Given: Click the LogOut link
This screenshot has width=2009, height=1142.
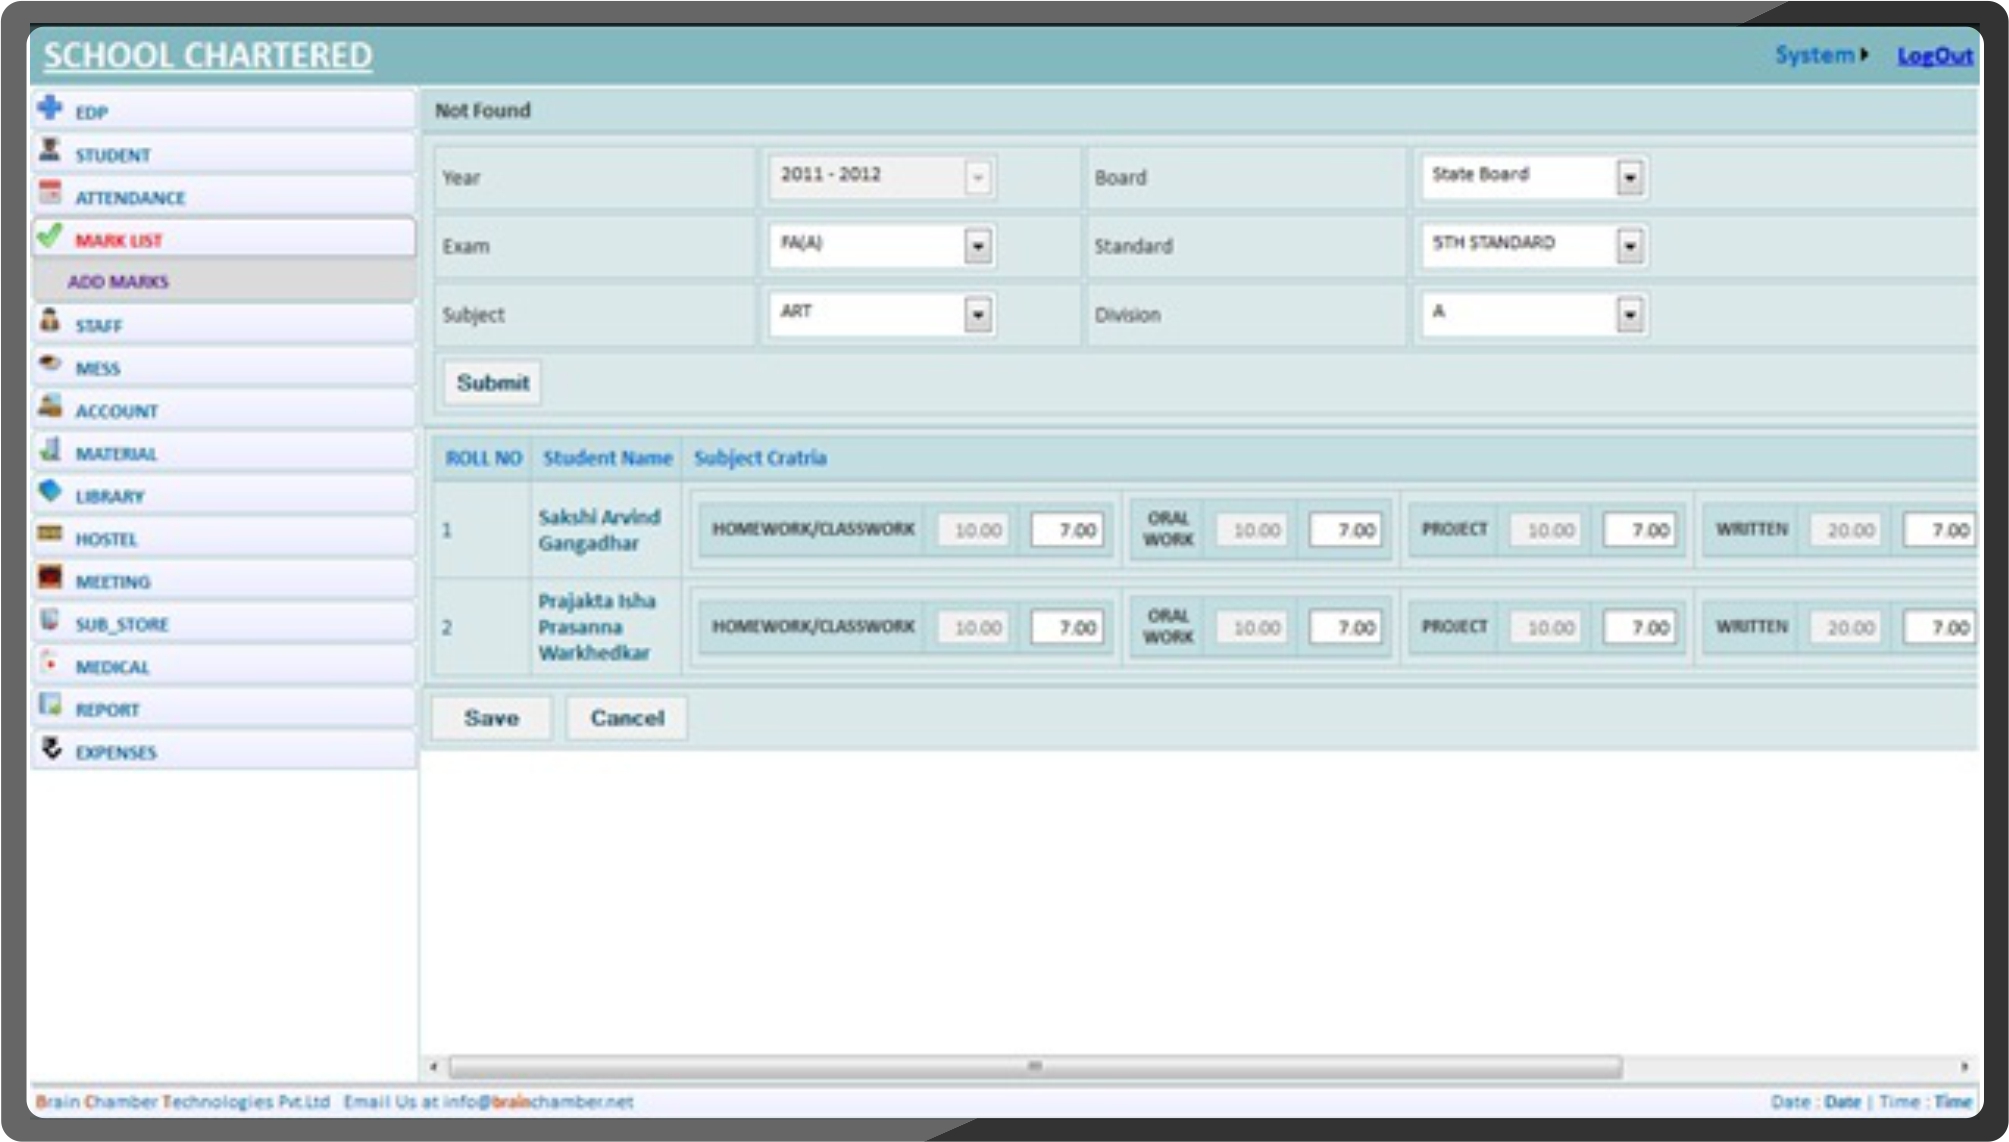Looking at the screenshot, I should coord(1935,56).
